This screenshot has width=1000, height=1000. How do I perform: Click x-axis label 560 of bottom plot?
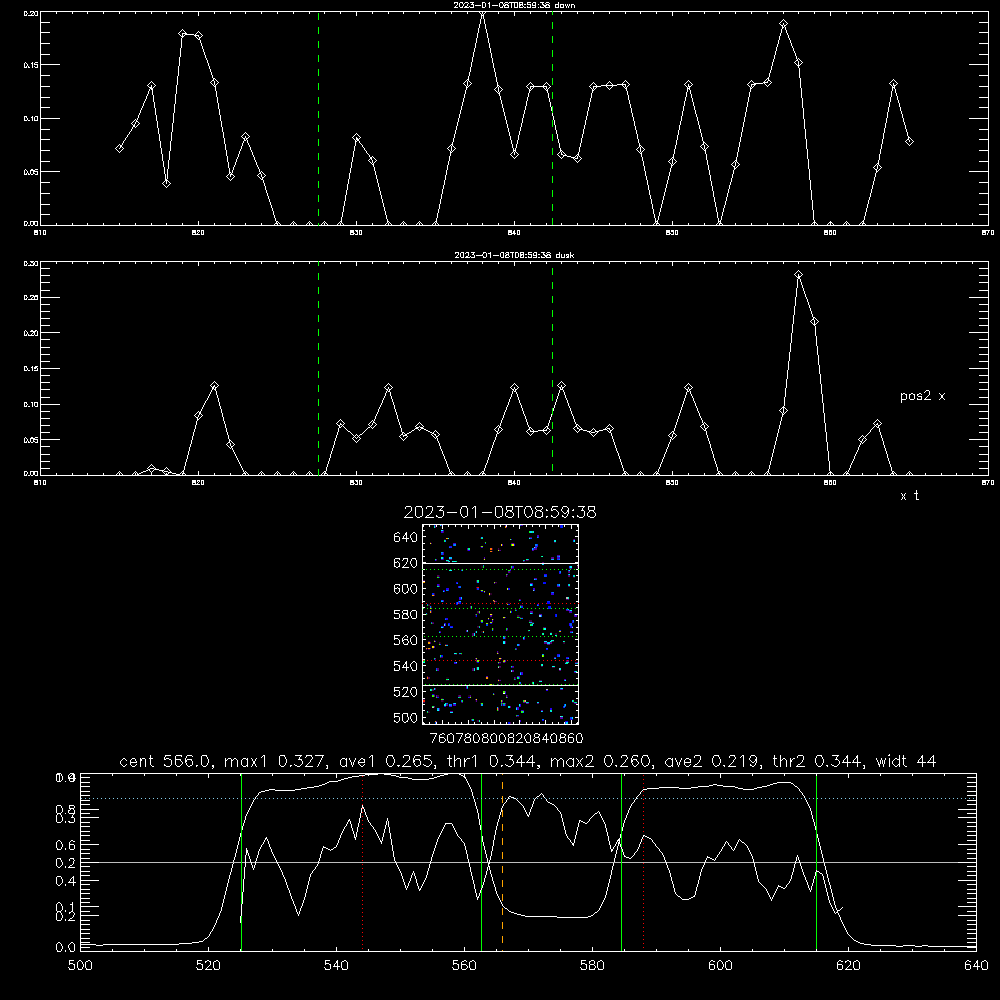pyautogui.click(x=464, y=966)
